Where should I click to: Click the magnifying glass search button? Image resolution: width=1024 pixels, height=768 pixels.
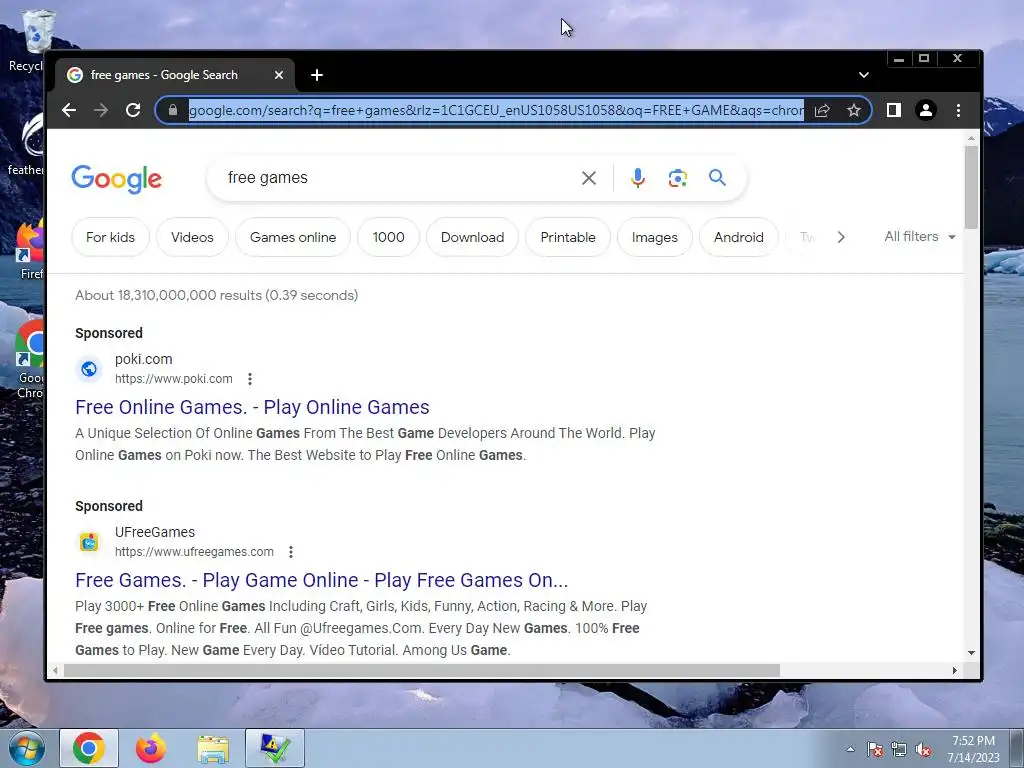[x=717, y=178]
